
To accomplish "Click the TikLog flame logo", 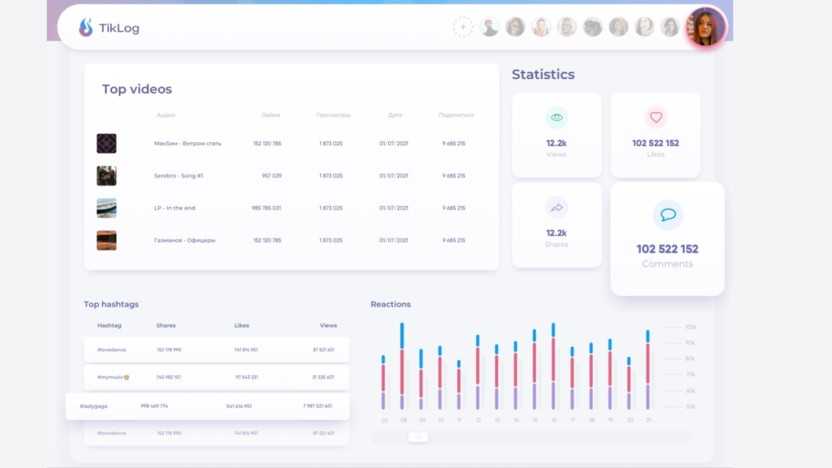I will [x=86, y=28].
